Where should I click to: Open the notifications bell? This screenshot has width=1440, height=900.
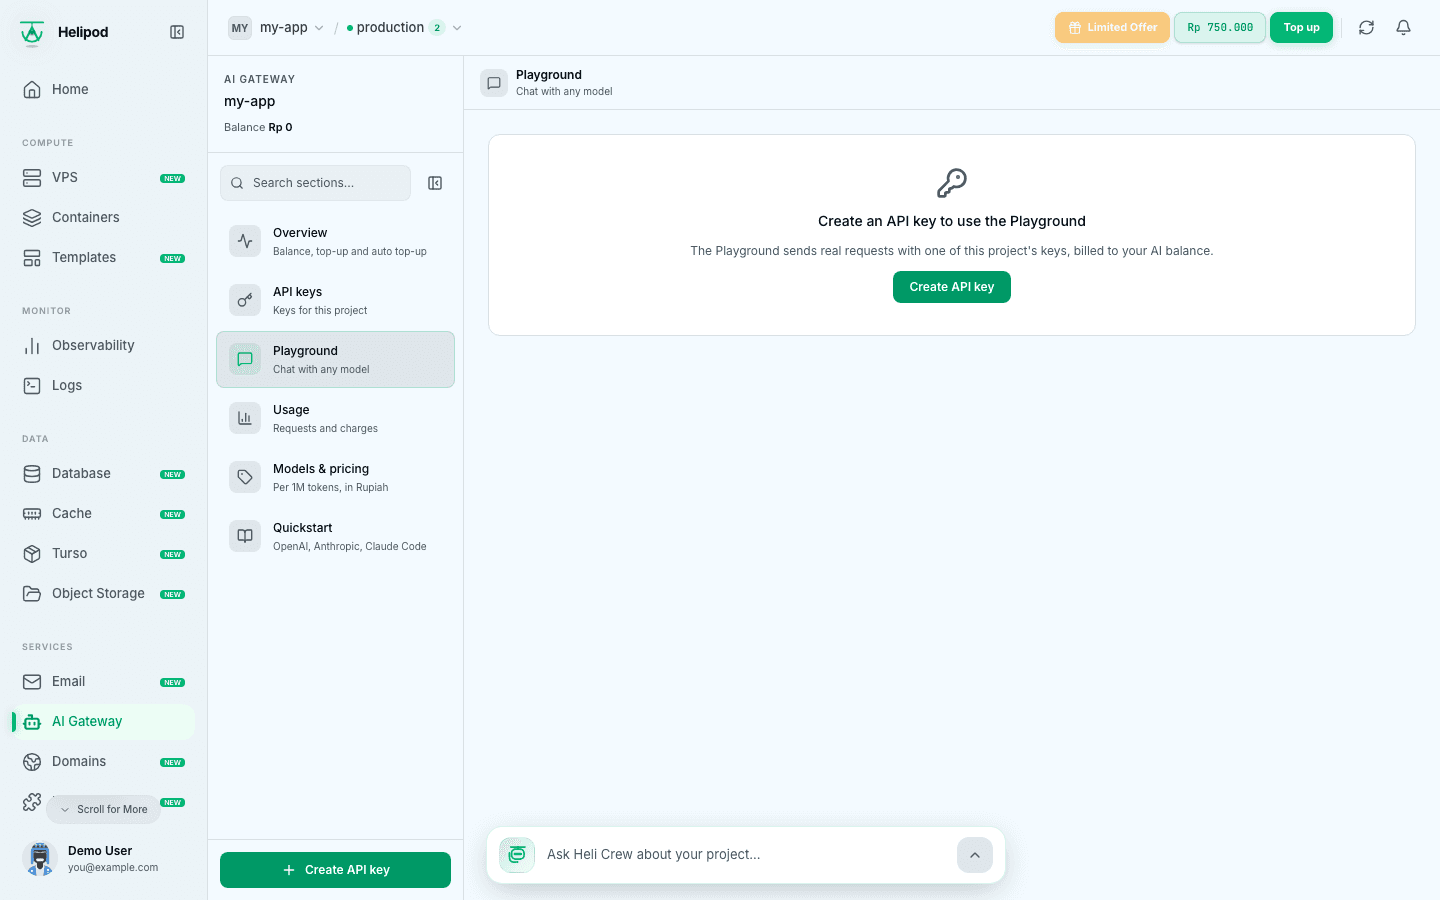coord(1403,28)
